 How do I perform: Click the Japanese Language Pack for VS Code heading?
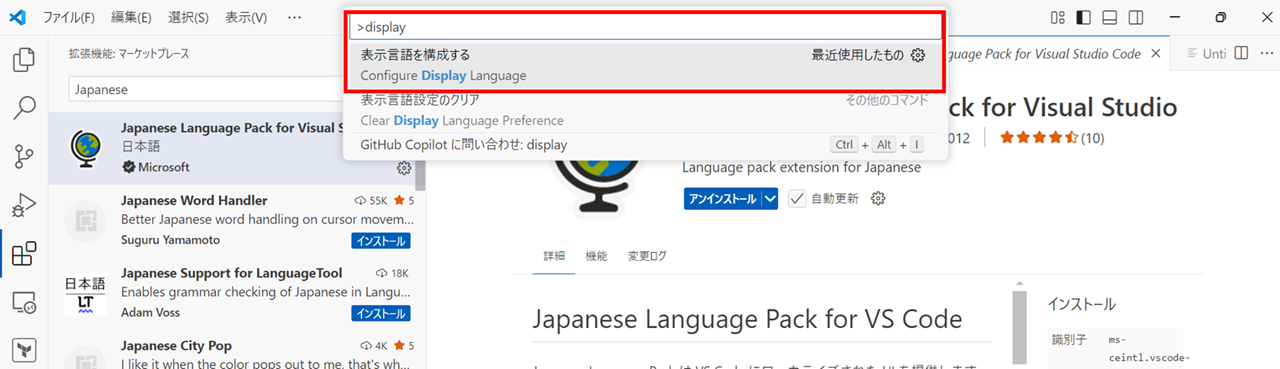click(x=748, y=319)
